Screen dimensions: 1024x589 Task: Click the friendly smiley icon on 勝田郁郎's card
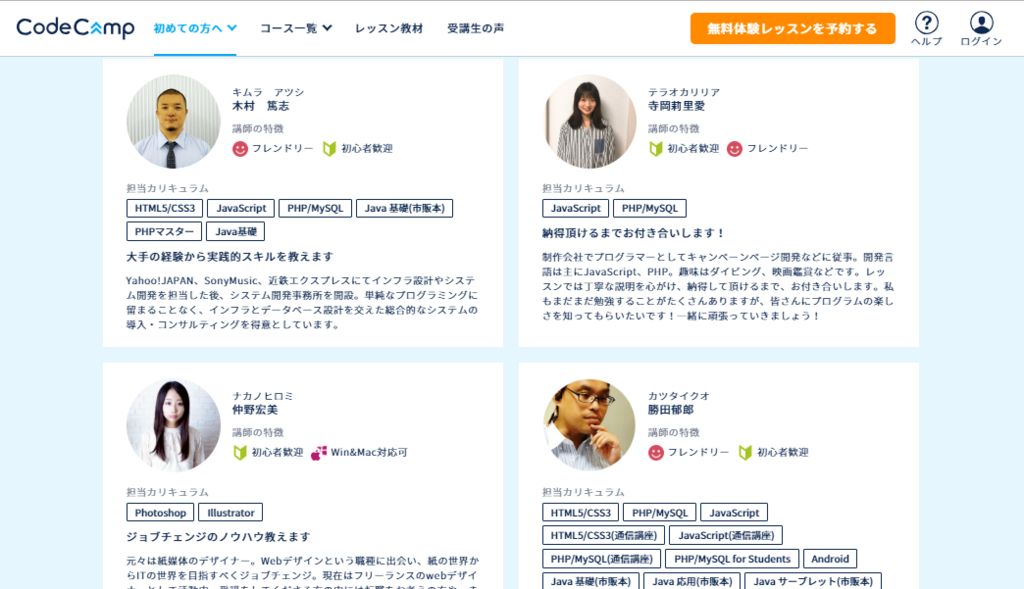(x=656, y=453)
